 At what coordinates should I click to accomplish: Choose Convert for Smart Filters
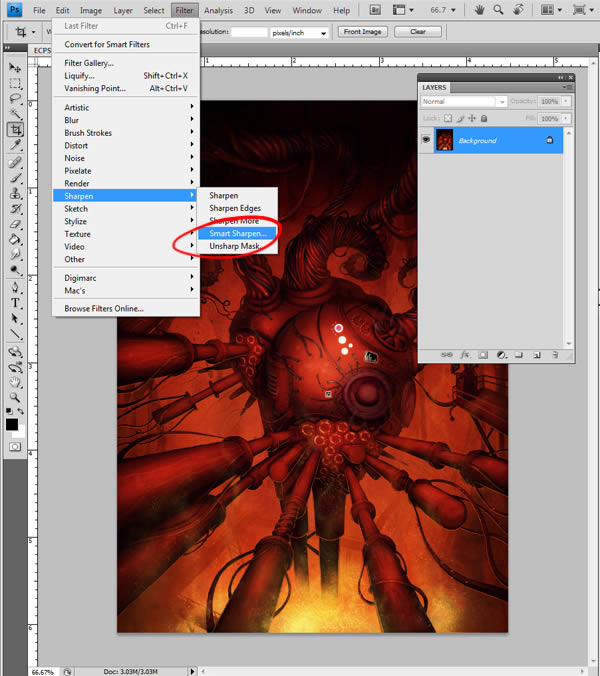[x=125, y=44]
